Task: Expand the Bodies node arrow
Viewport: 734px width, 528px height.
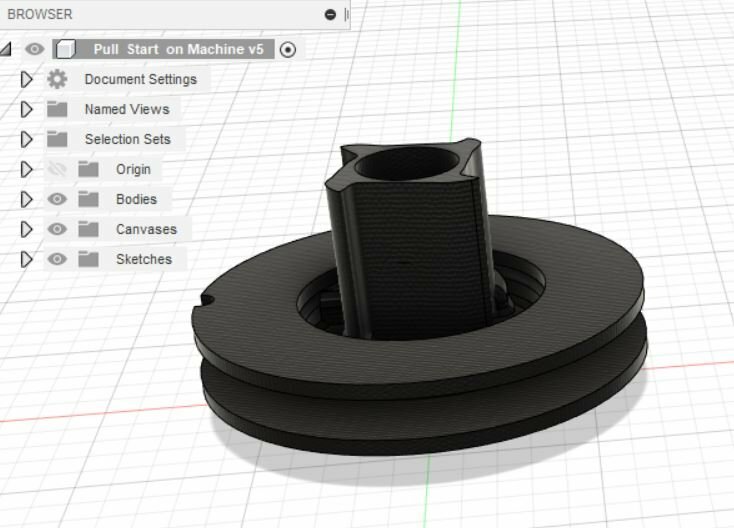Action: click(27, 199)
